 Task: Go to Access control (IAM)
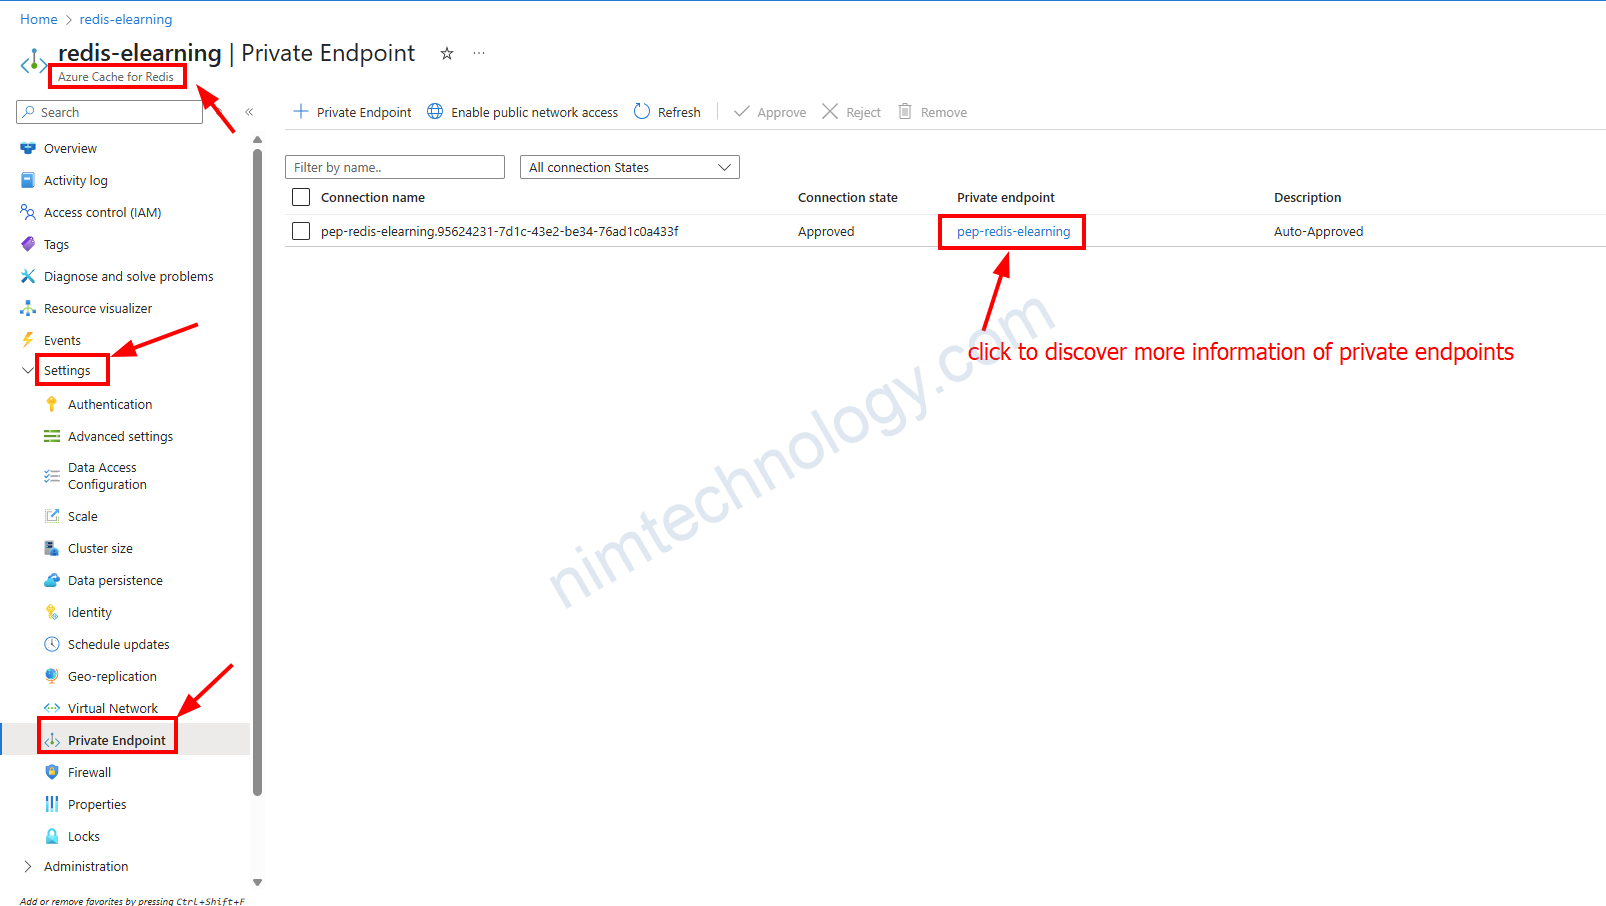tap(102, 212)
